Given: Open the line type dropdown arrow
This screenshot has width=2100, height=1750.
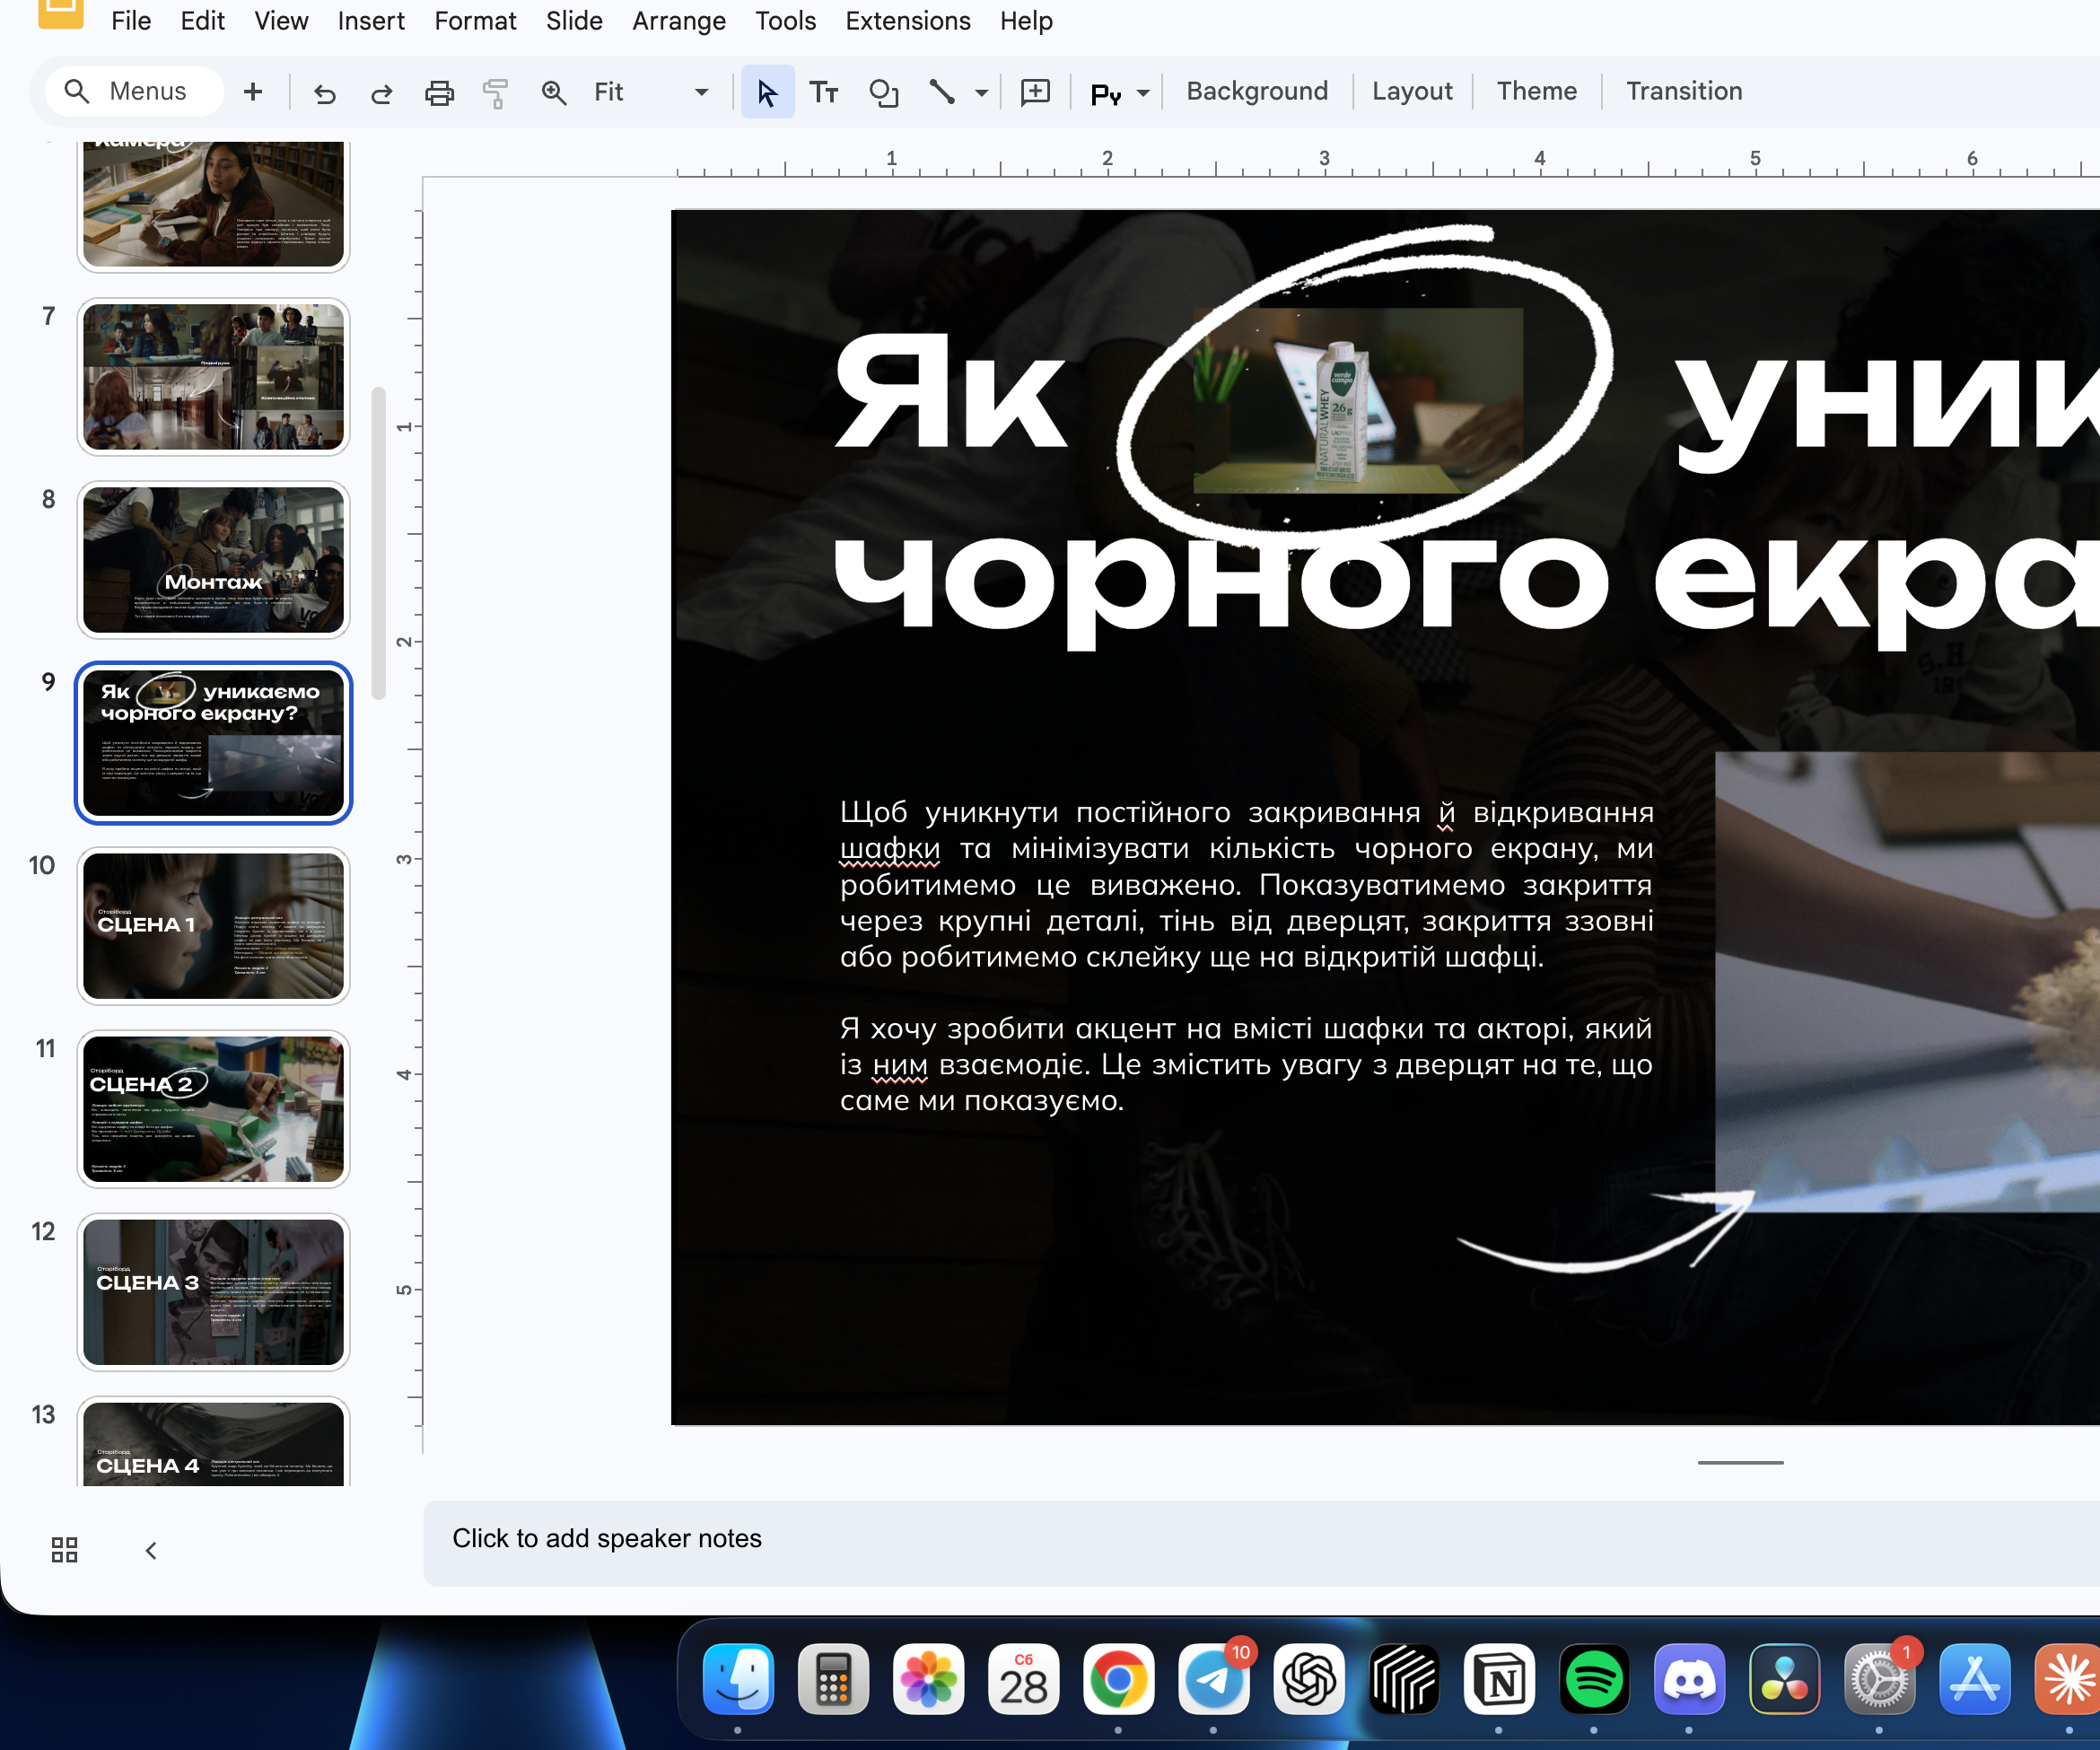Looking at the screenshot, I should (x=981, y=93).
